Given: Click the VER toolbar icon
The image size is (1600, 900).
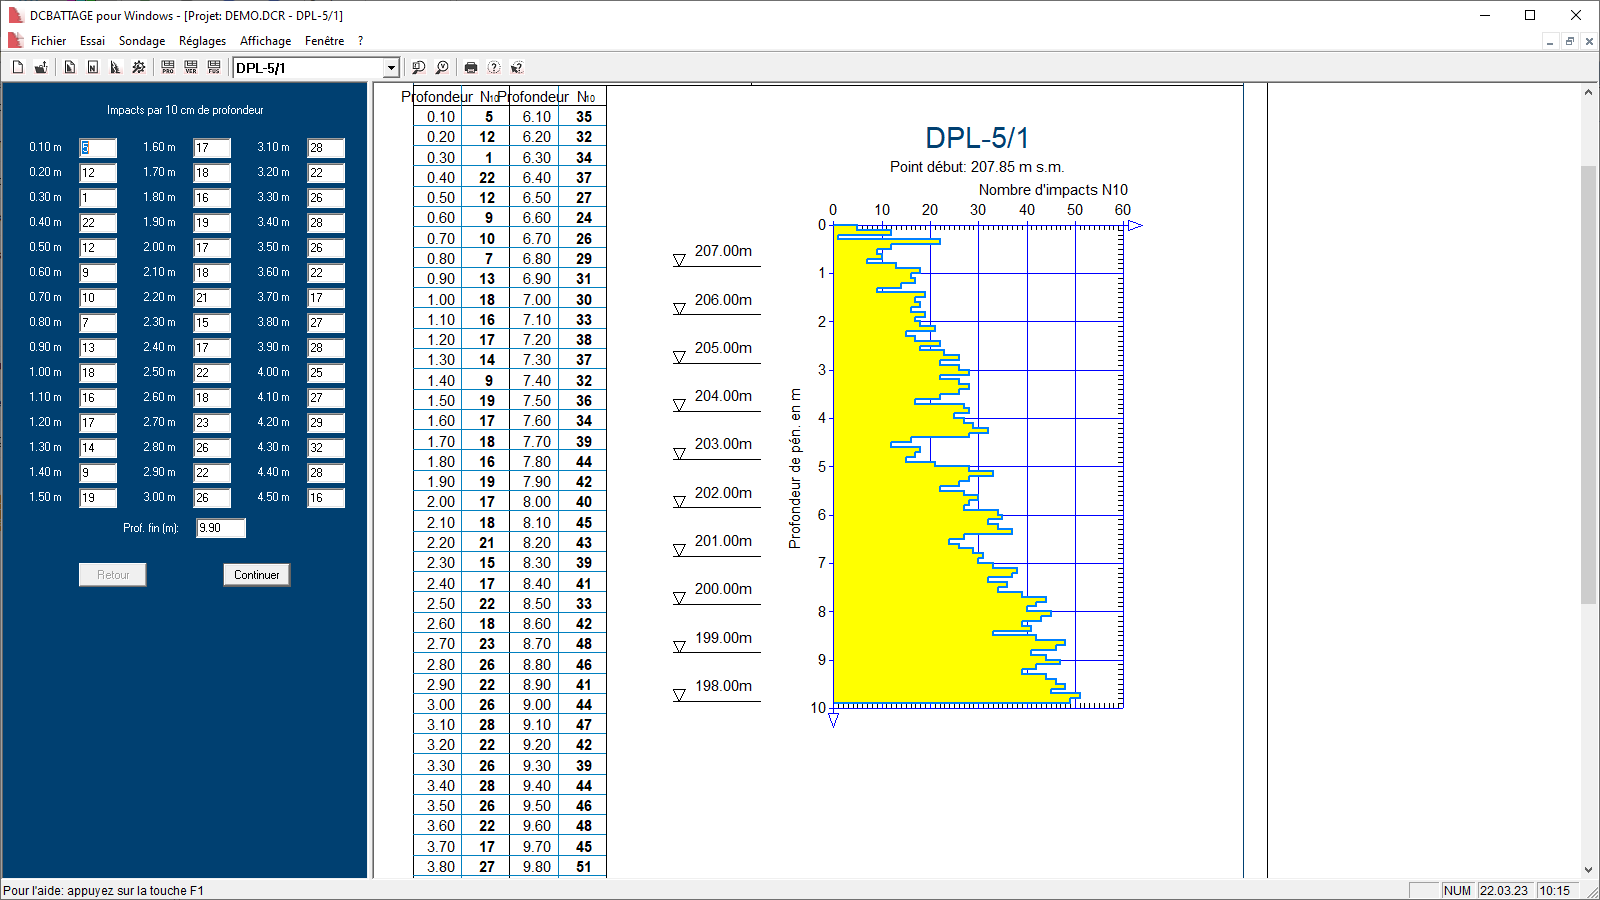Looking at the screenshot, I should pyautogui.click(x=191, y=67).
